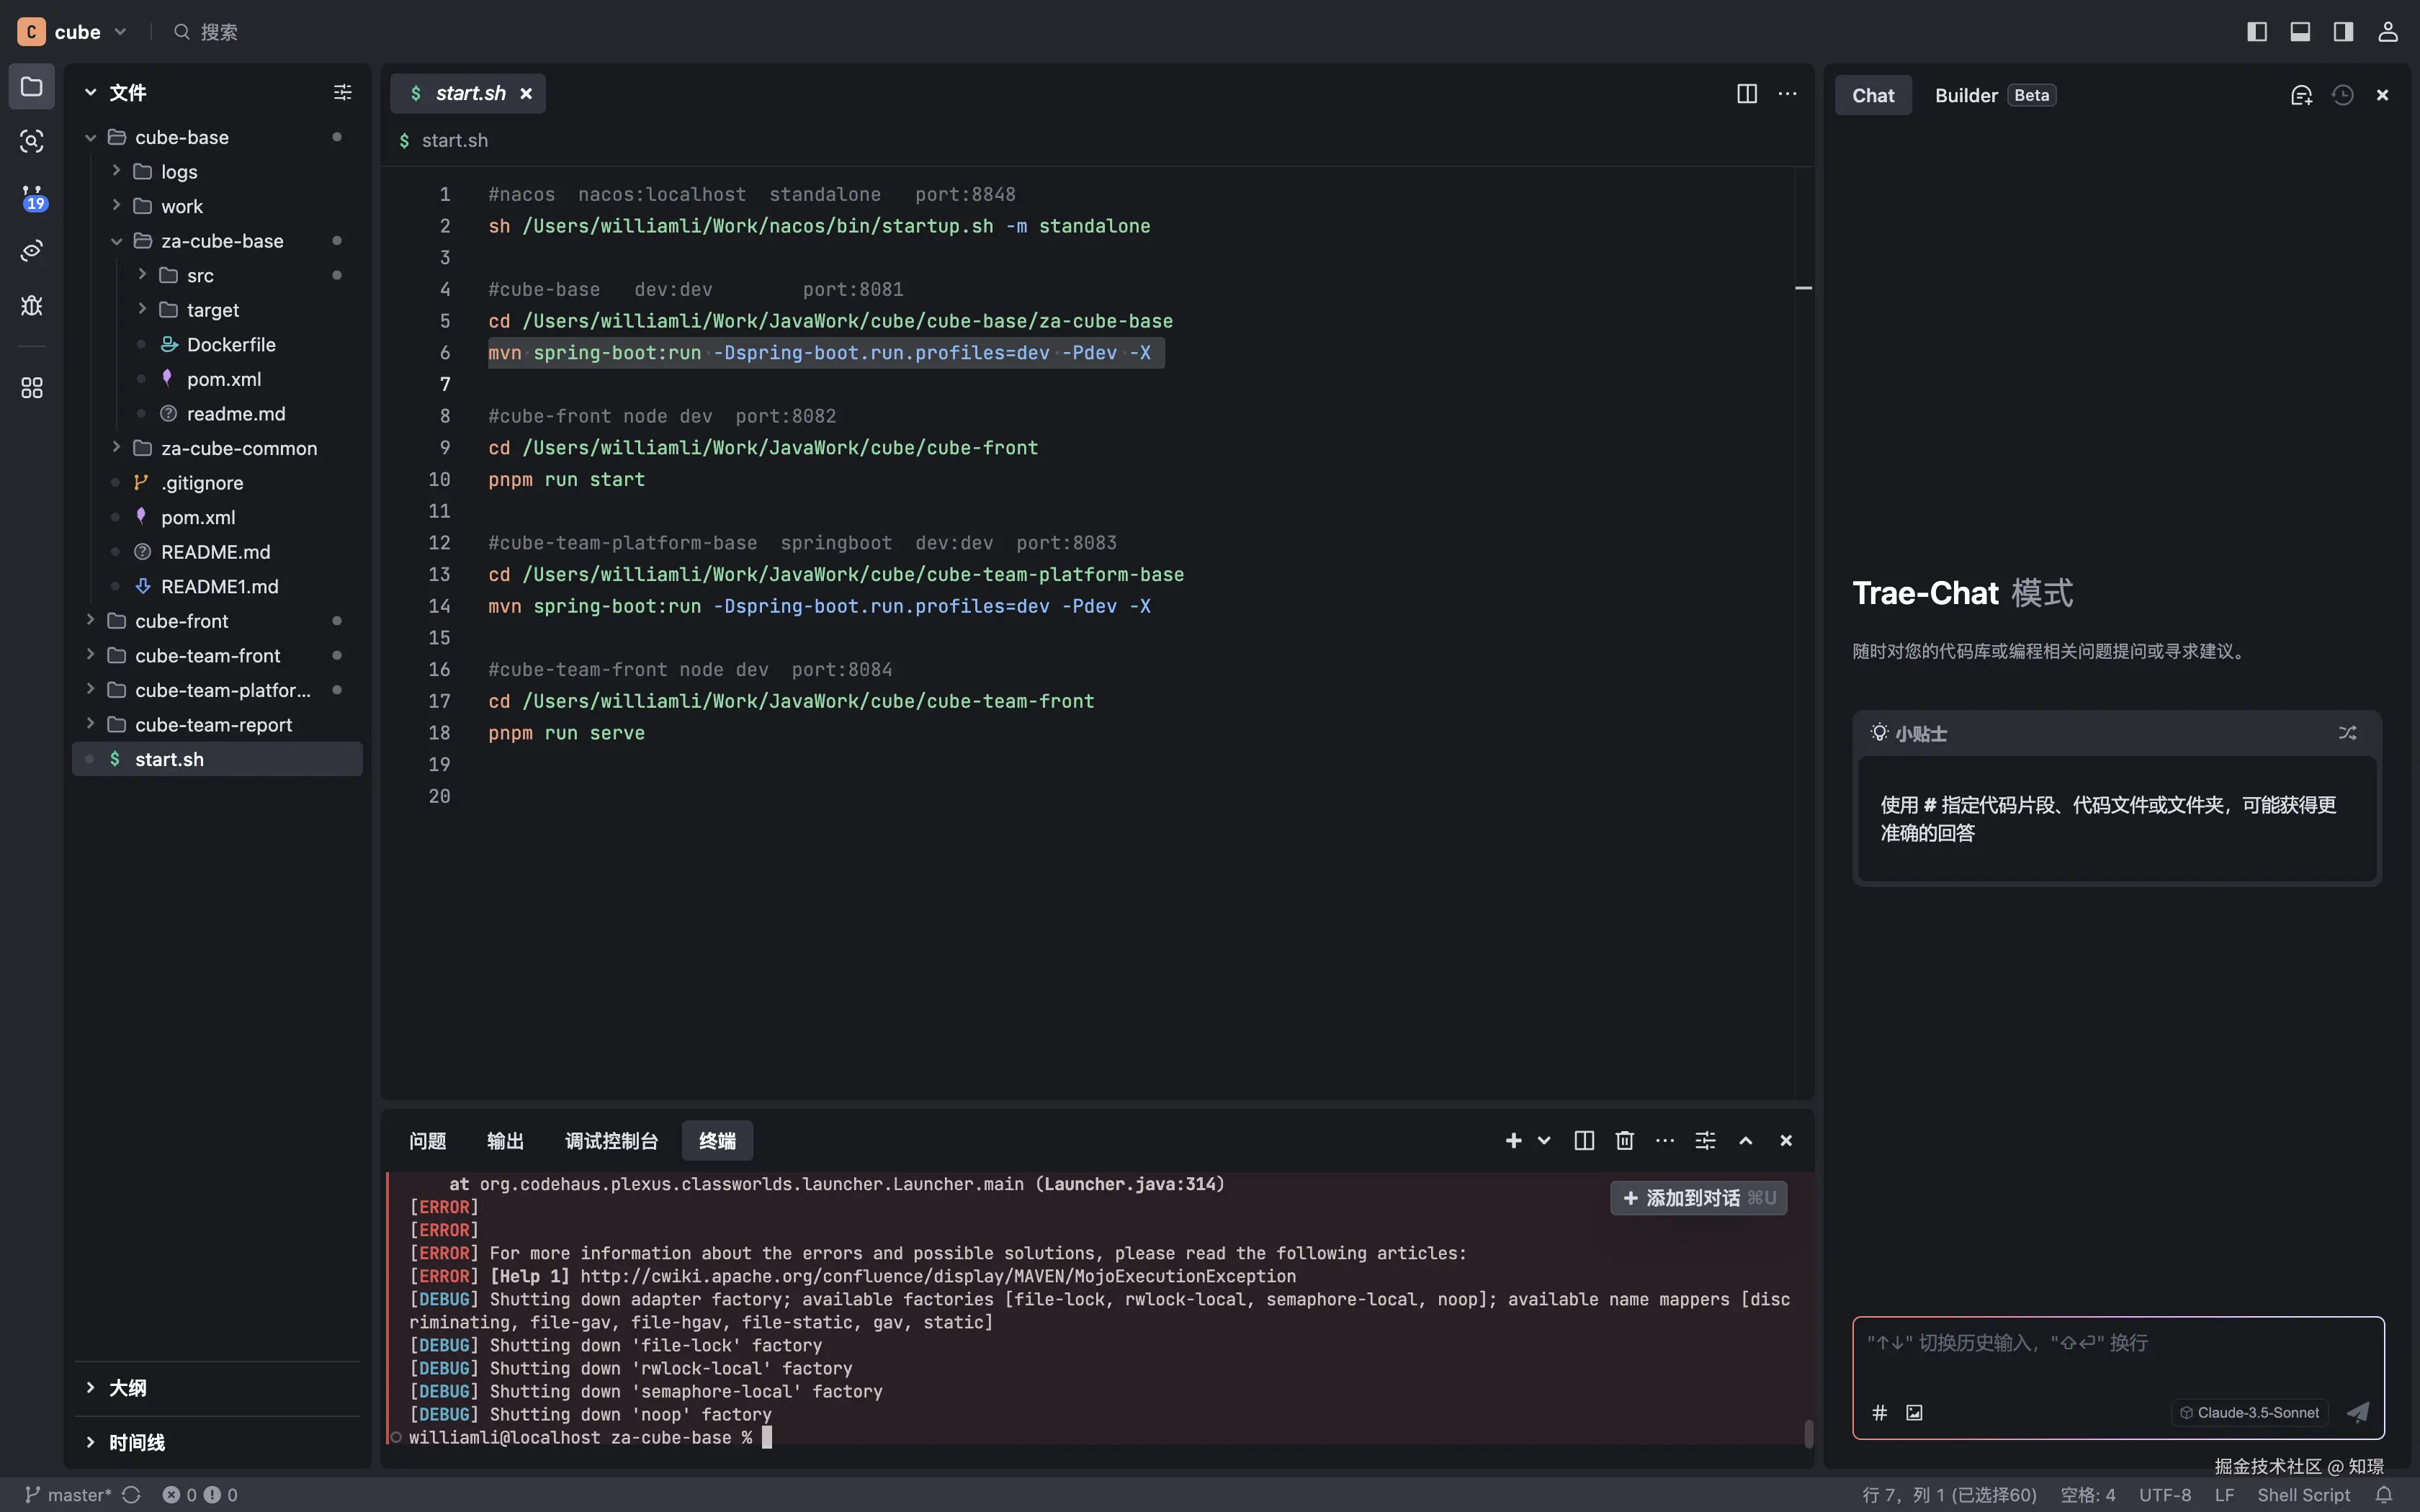Viewport: 2420px width, 1512px height.
Task: Expand the 大纲 outline section
Action: tap(127, 1387)
